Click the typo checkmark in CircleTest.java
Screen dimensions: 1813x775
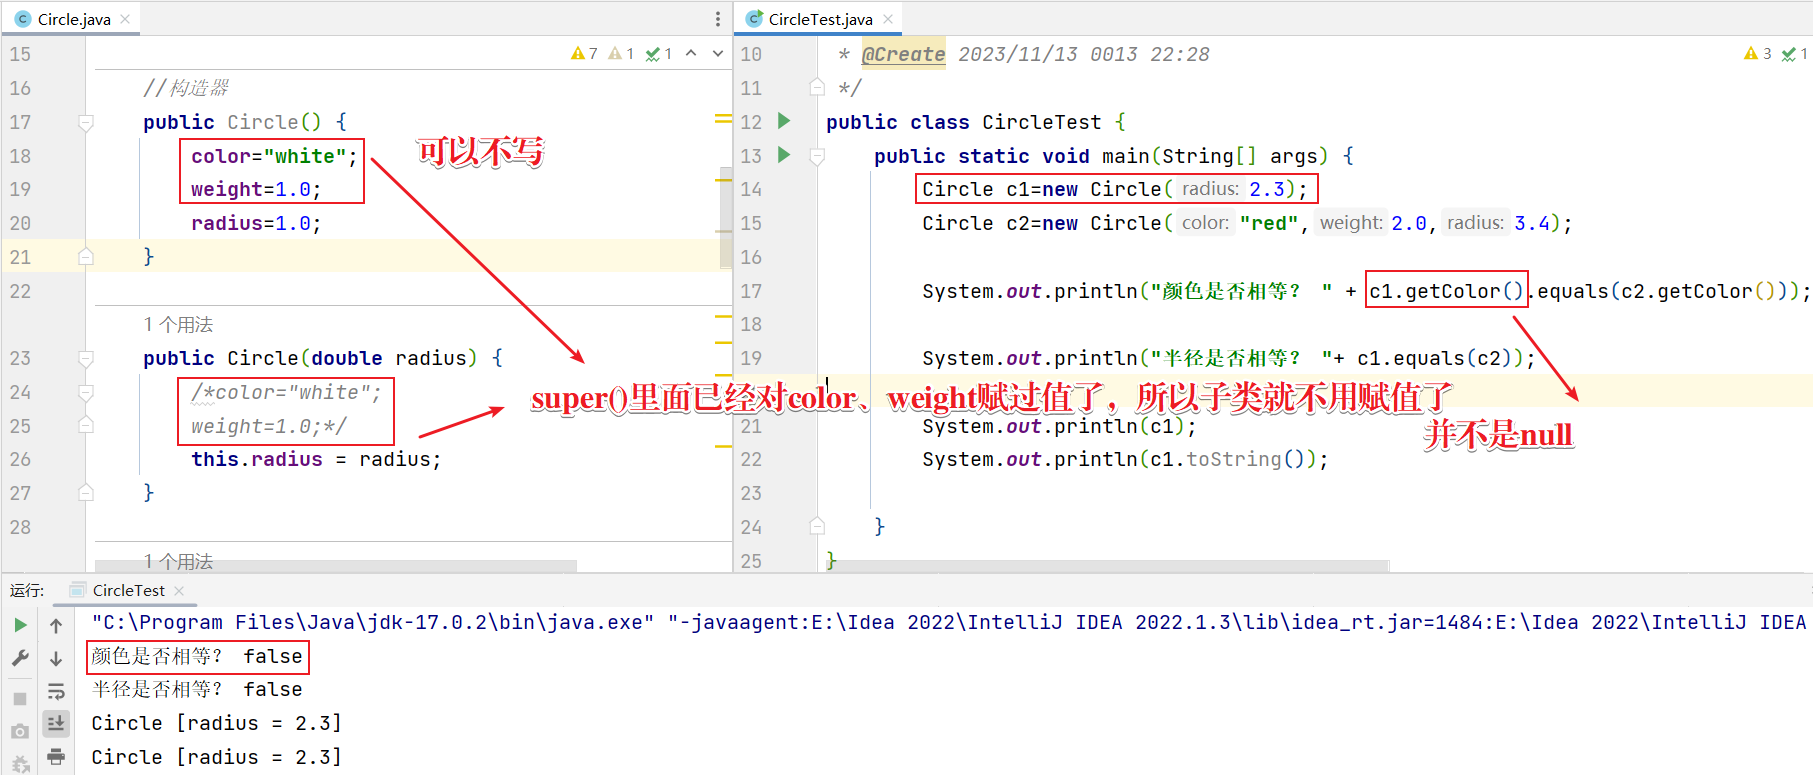[x=1794, y=53]
